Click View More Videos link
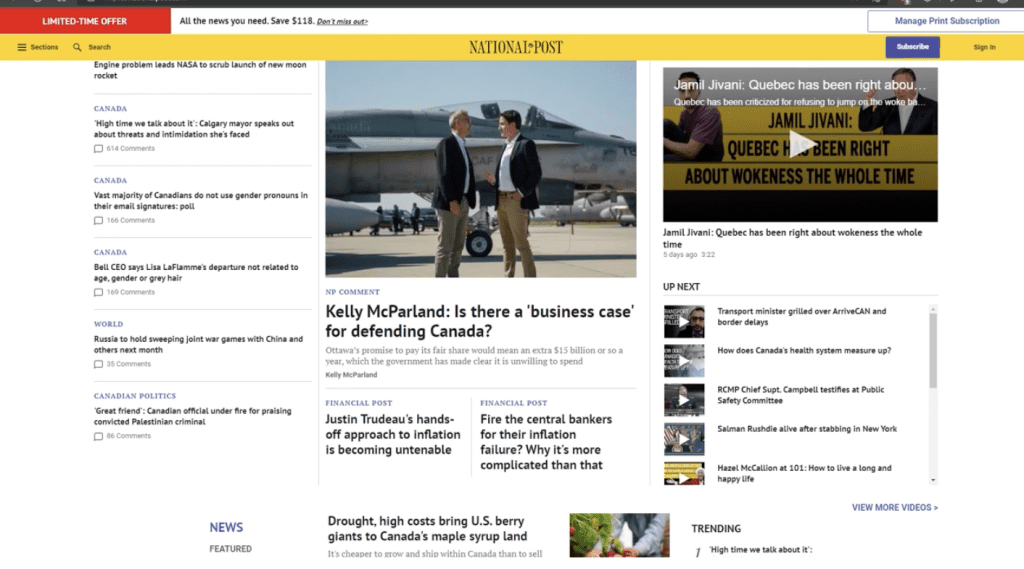Image resolution: width=1024 pixels, height=569 pixels. pyautogui.click(x=895, y=508)
